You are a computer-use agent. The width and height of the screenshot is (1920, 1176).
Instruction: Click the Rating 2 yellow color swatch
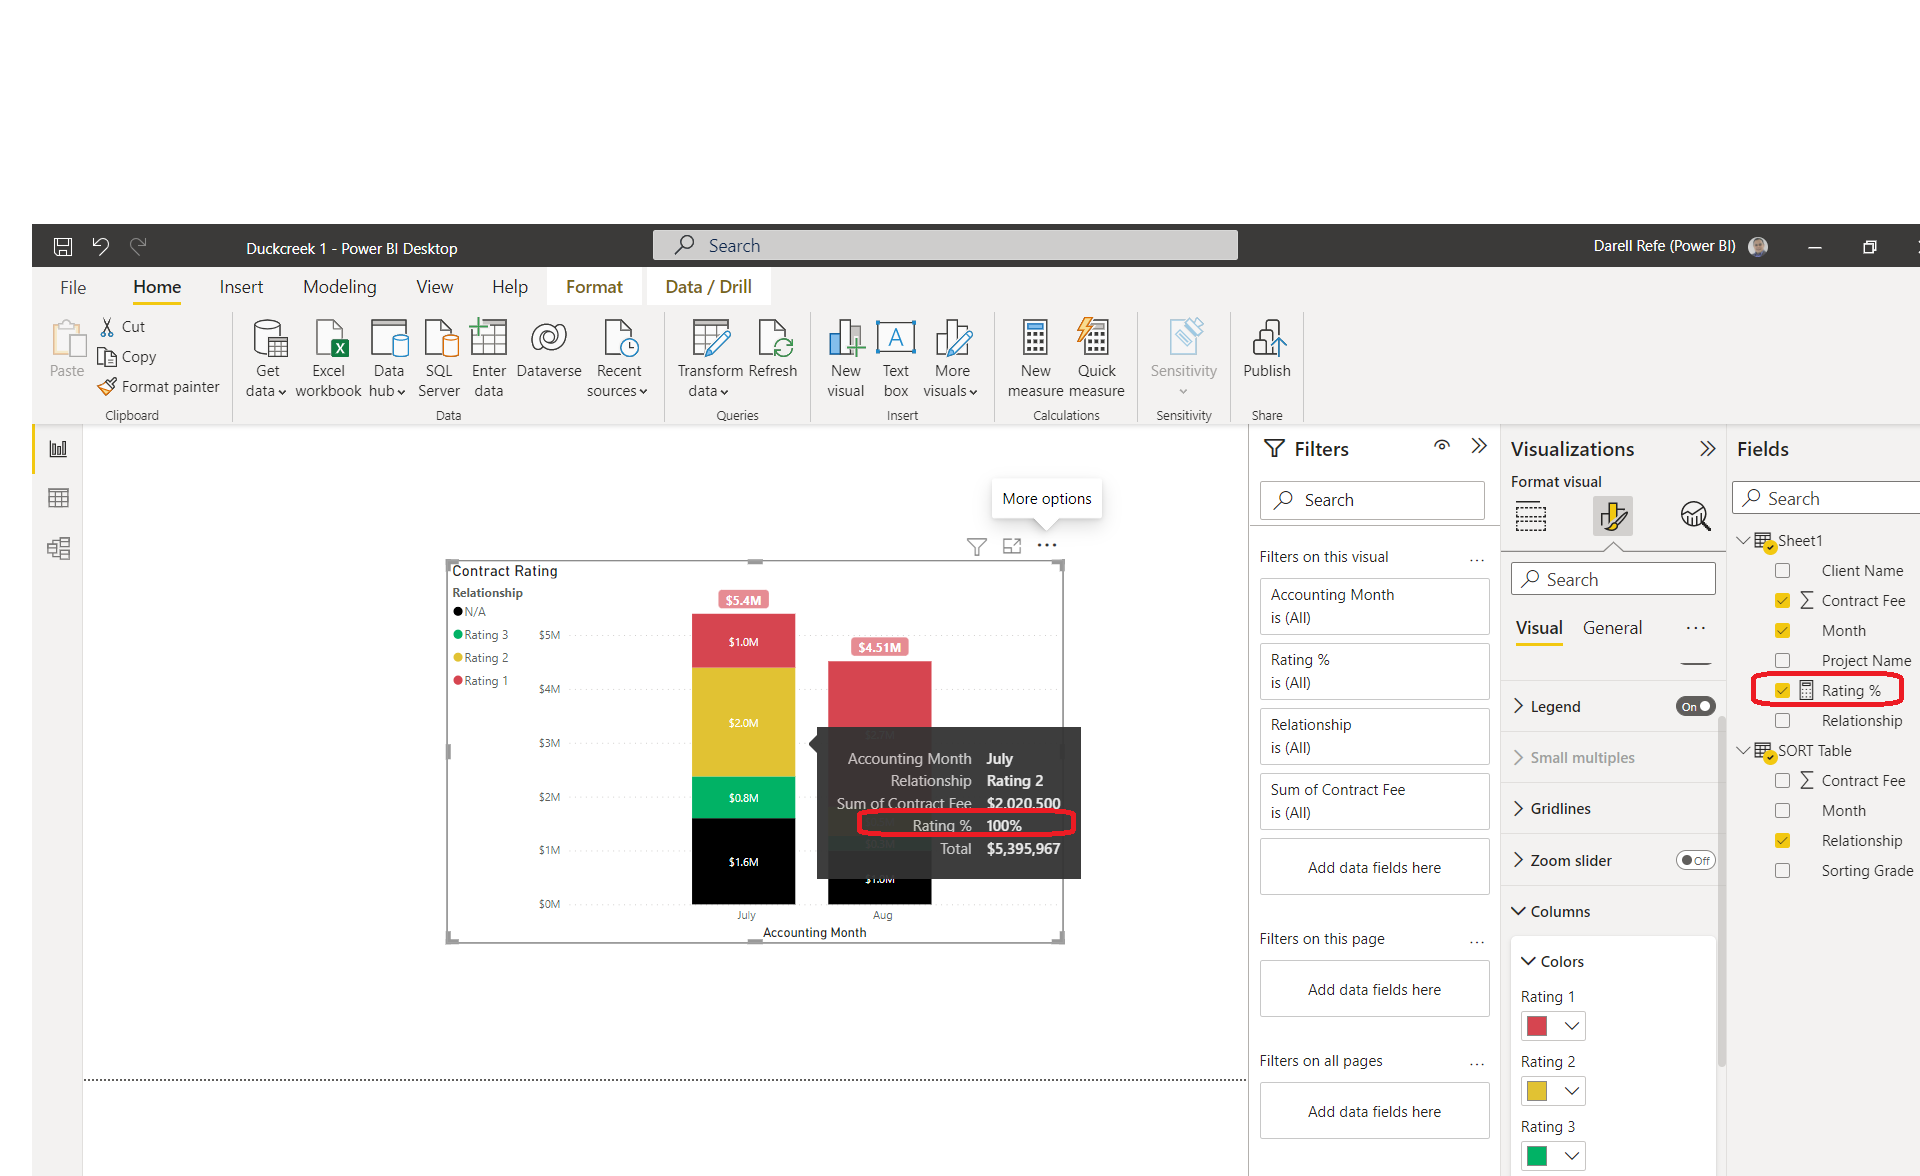pyautogui.click(x=1538, y=1091)
